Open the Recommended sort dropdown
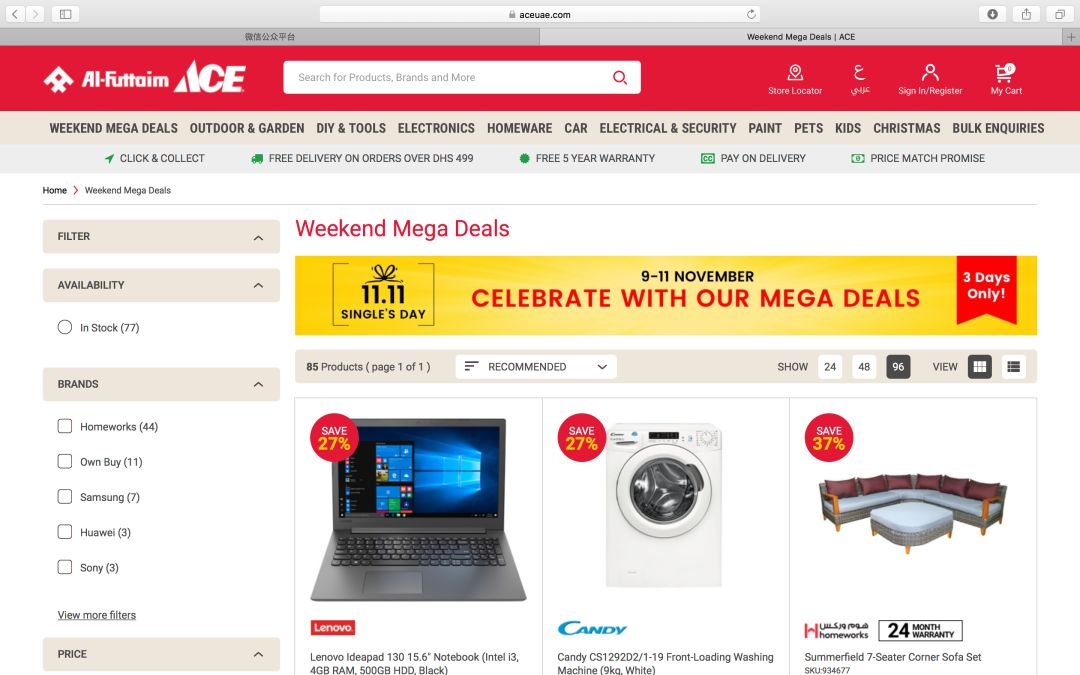The height and width of the screenshot is (675, 1080). point(536,366)
